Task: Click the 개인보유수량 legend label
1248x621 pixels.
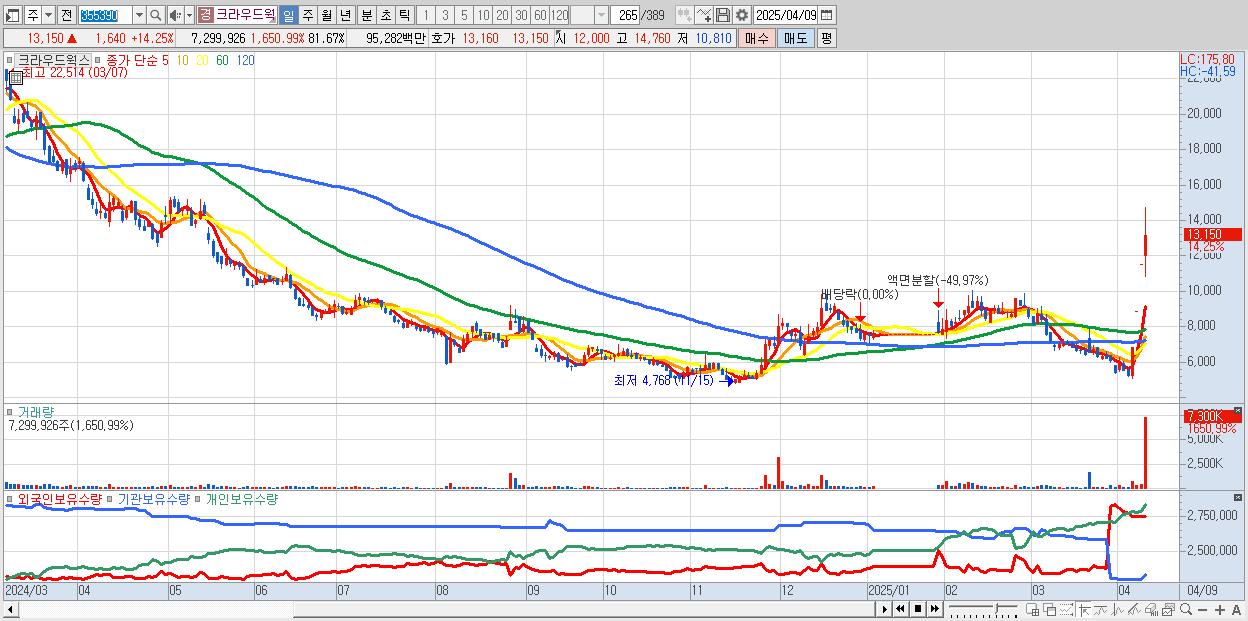Action: [x=242, y=499]
